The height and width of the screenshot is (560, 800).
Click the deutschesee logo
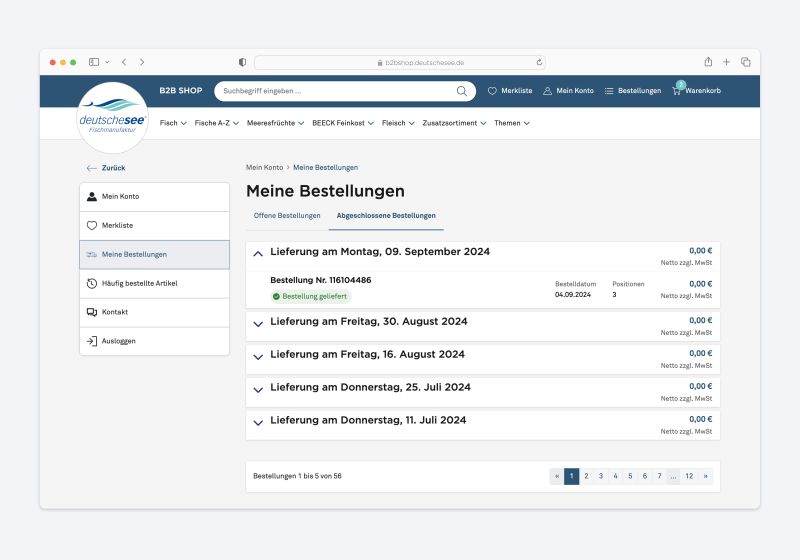(113, 117)
